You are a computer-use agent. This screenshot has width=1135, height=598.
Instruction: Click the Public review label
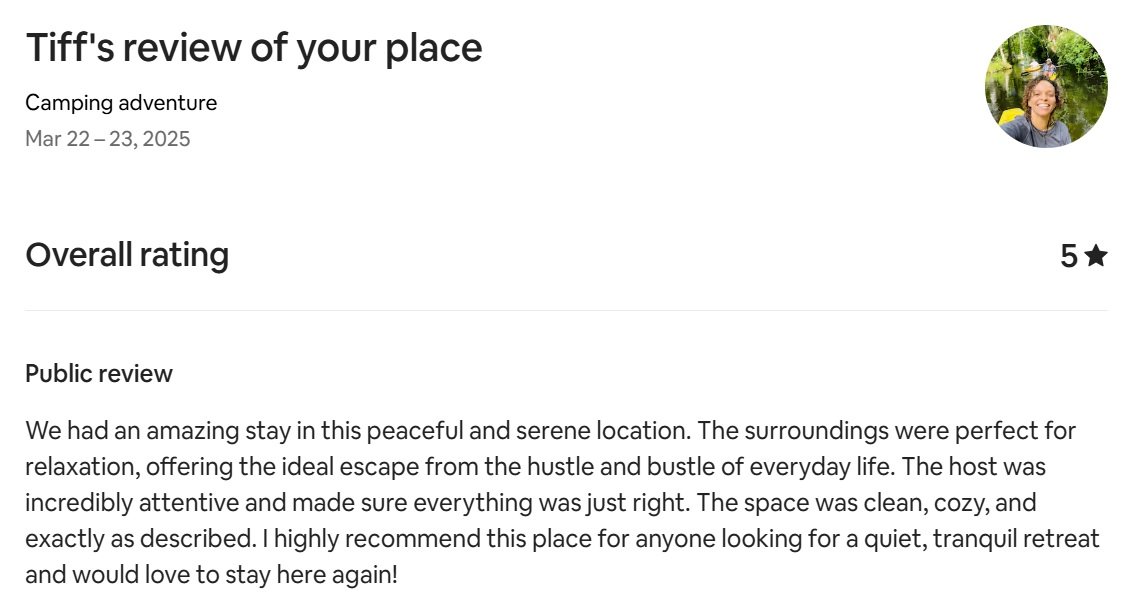pos(99,374)
